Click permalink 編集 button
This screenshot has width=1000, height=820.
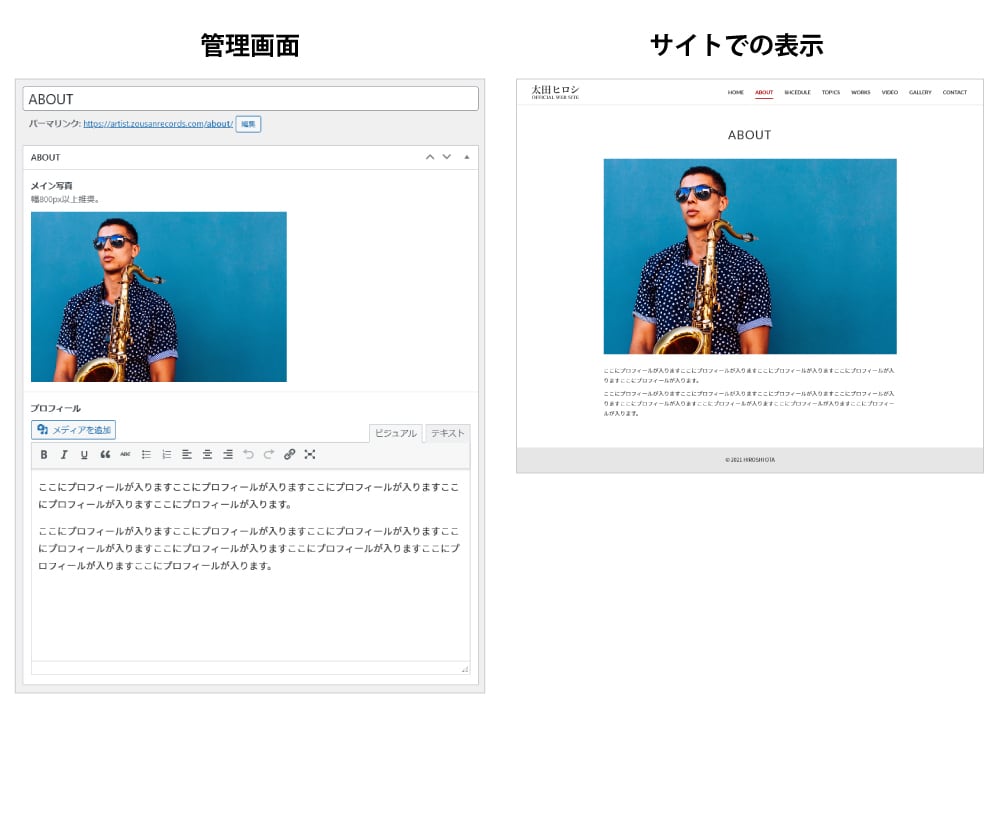click(248, 124)
